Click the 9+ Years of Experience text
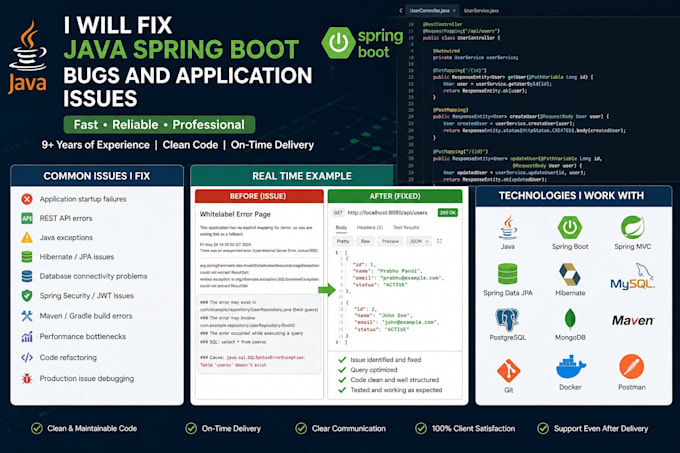 point(95,145)
